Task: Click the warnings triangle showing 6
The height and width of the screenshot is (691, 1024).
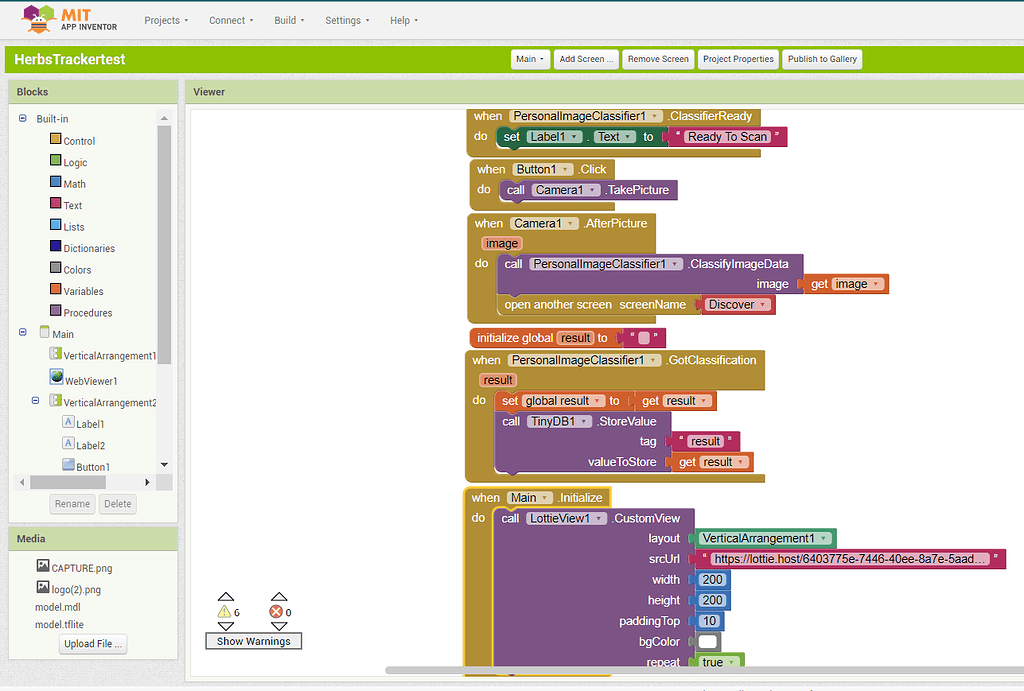Action: tap(224, 611)
